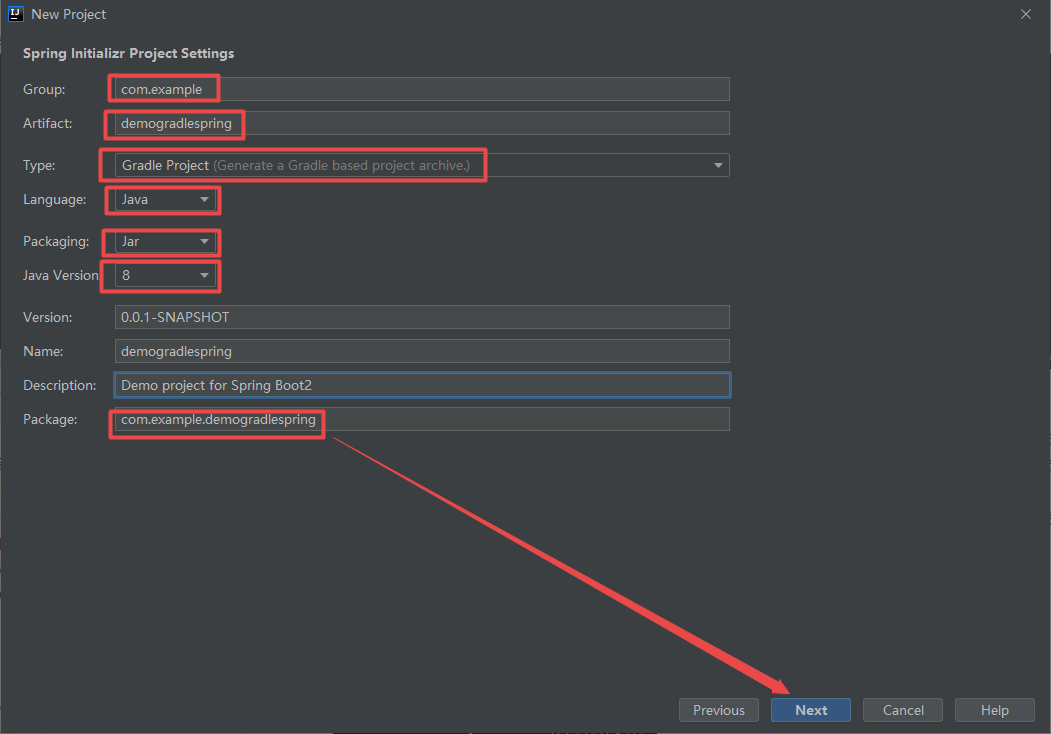Click the Name field containing demogradlespring
This screenshot has height=734, width=1051.
[422, 351]
